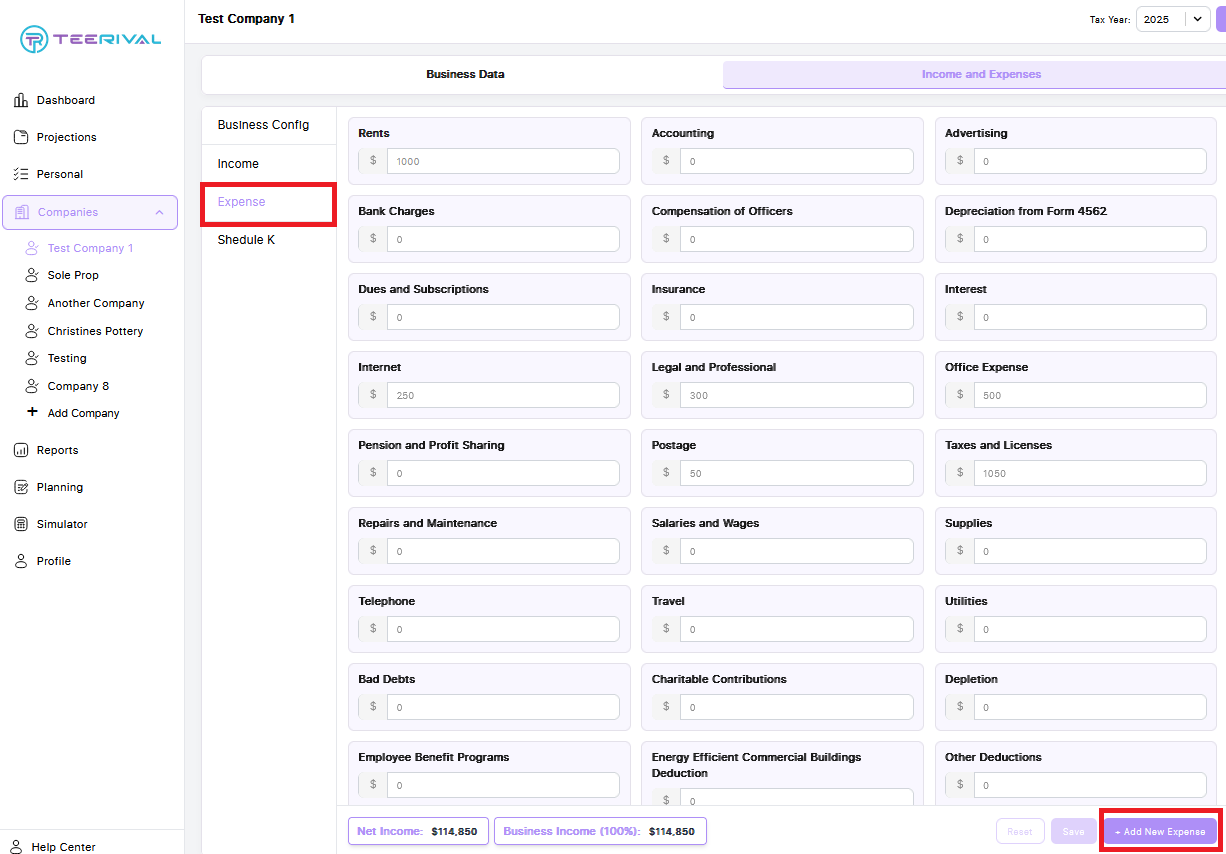
Task: Click the Telephone amount field
Action: (503, 629)
